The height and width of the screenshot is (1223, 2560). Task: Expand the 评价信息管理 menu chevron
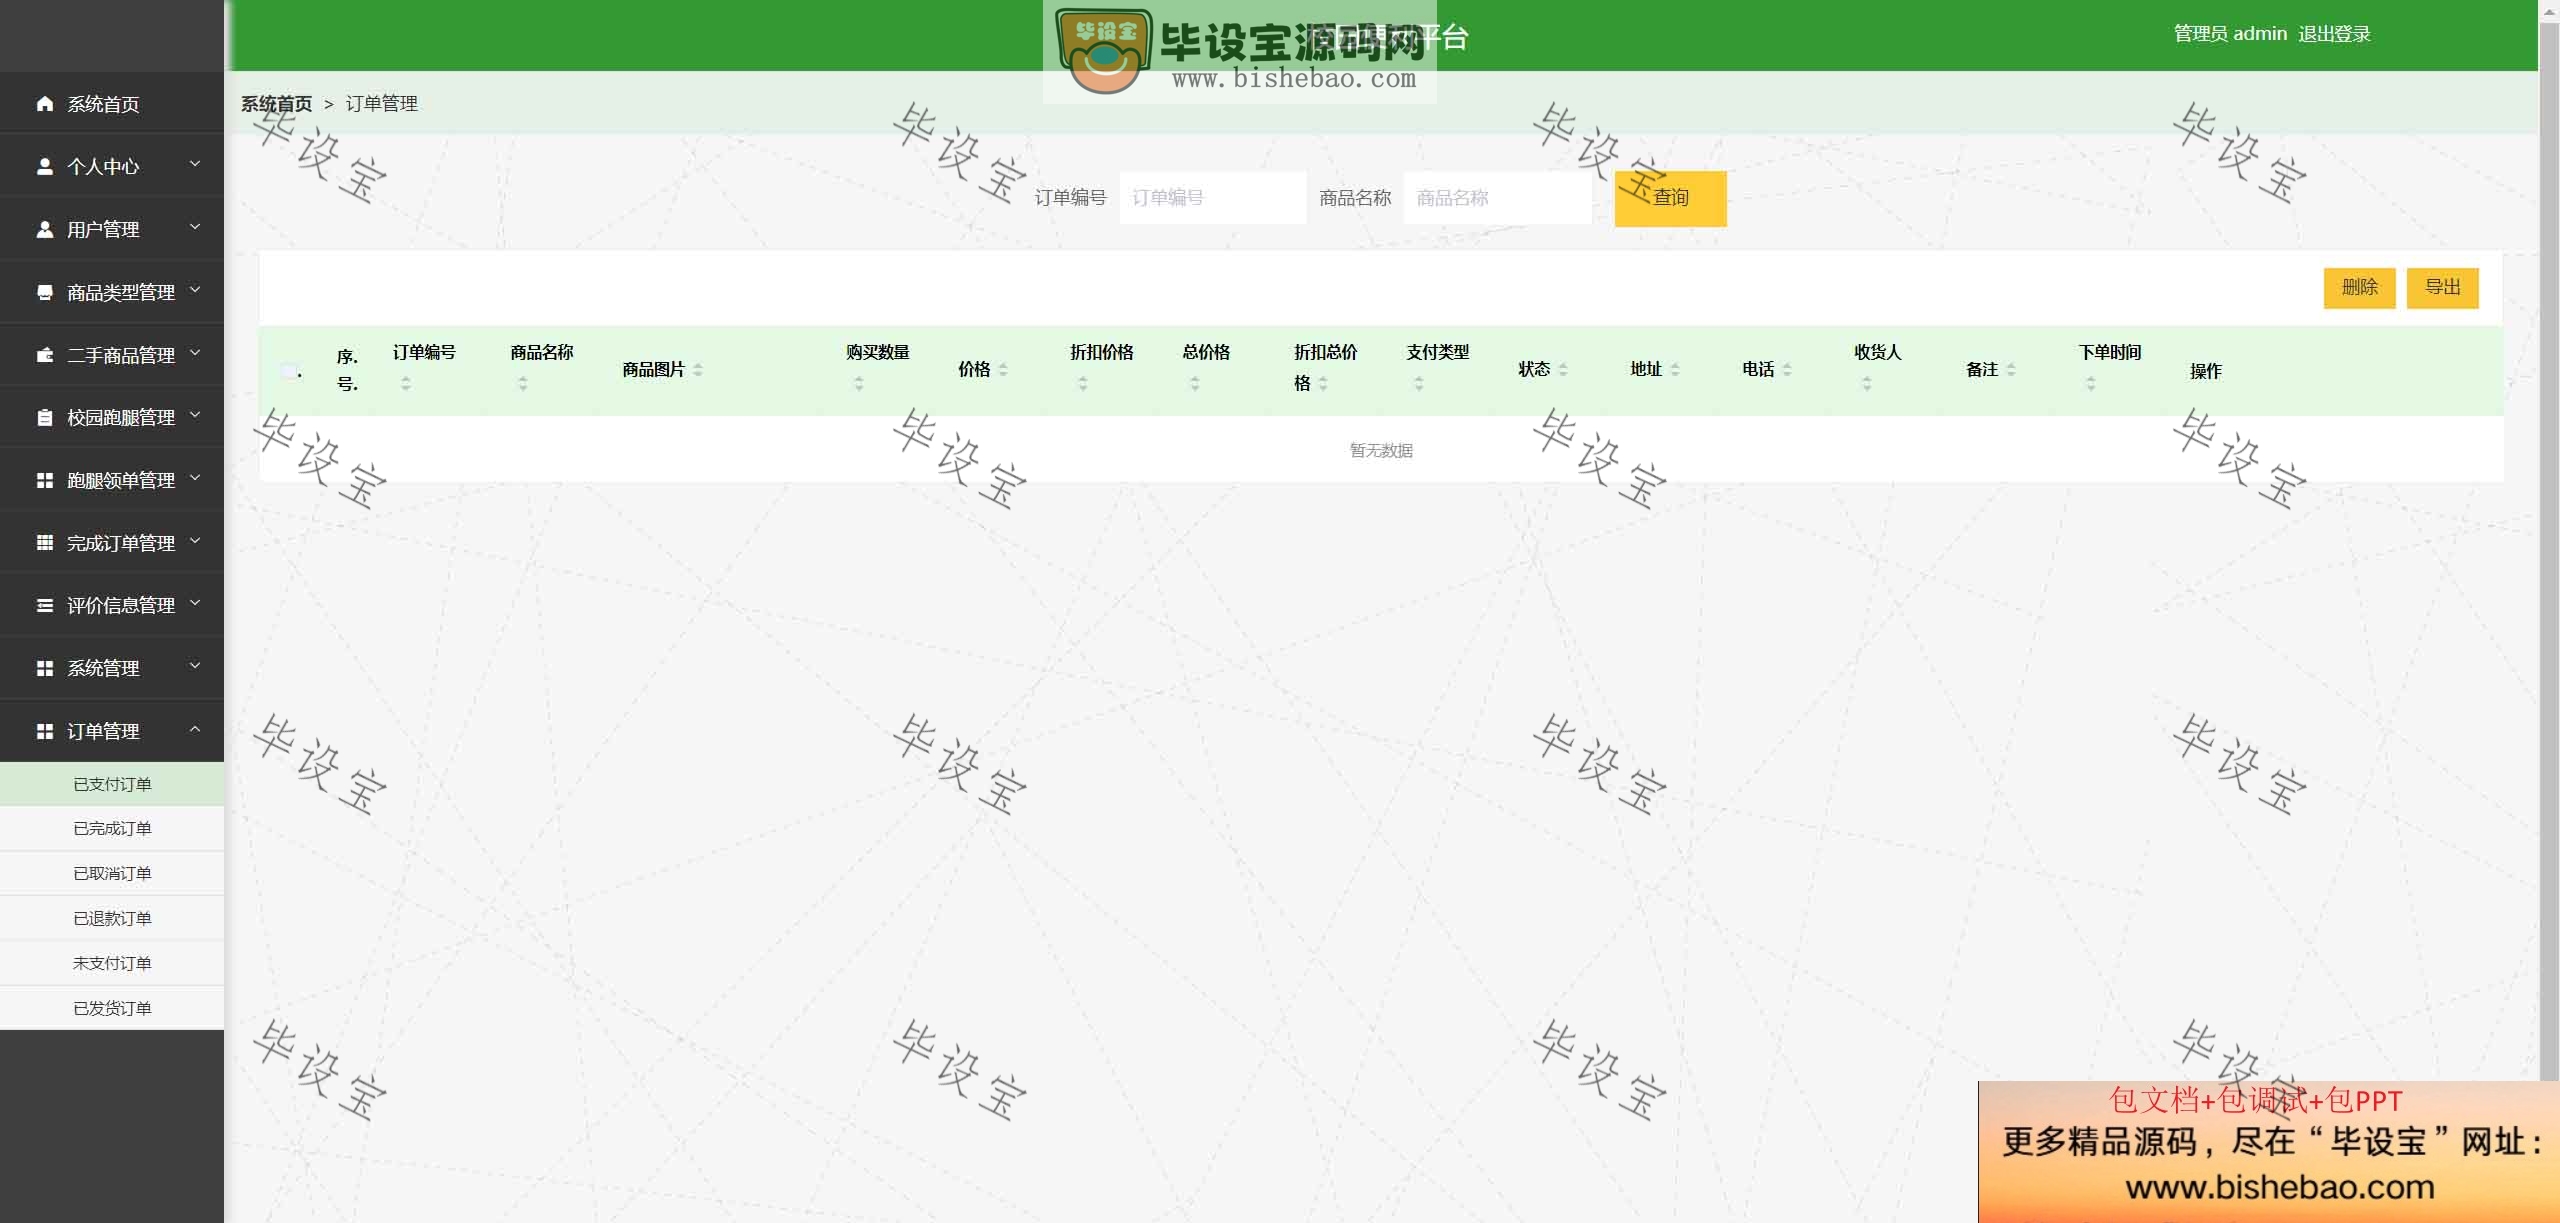pos(195,603)
